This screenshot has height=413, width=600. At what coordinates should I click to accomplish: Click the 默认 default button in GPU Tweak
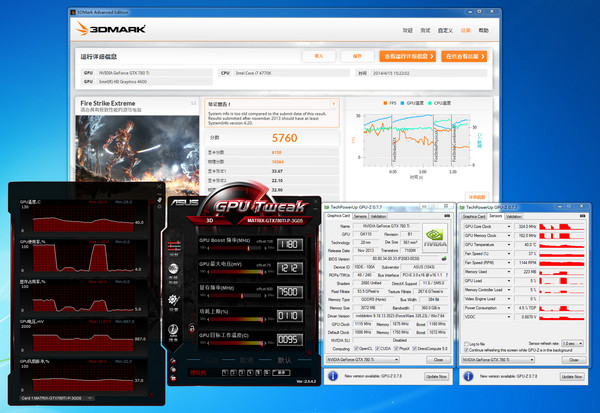284,360
